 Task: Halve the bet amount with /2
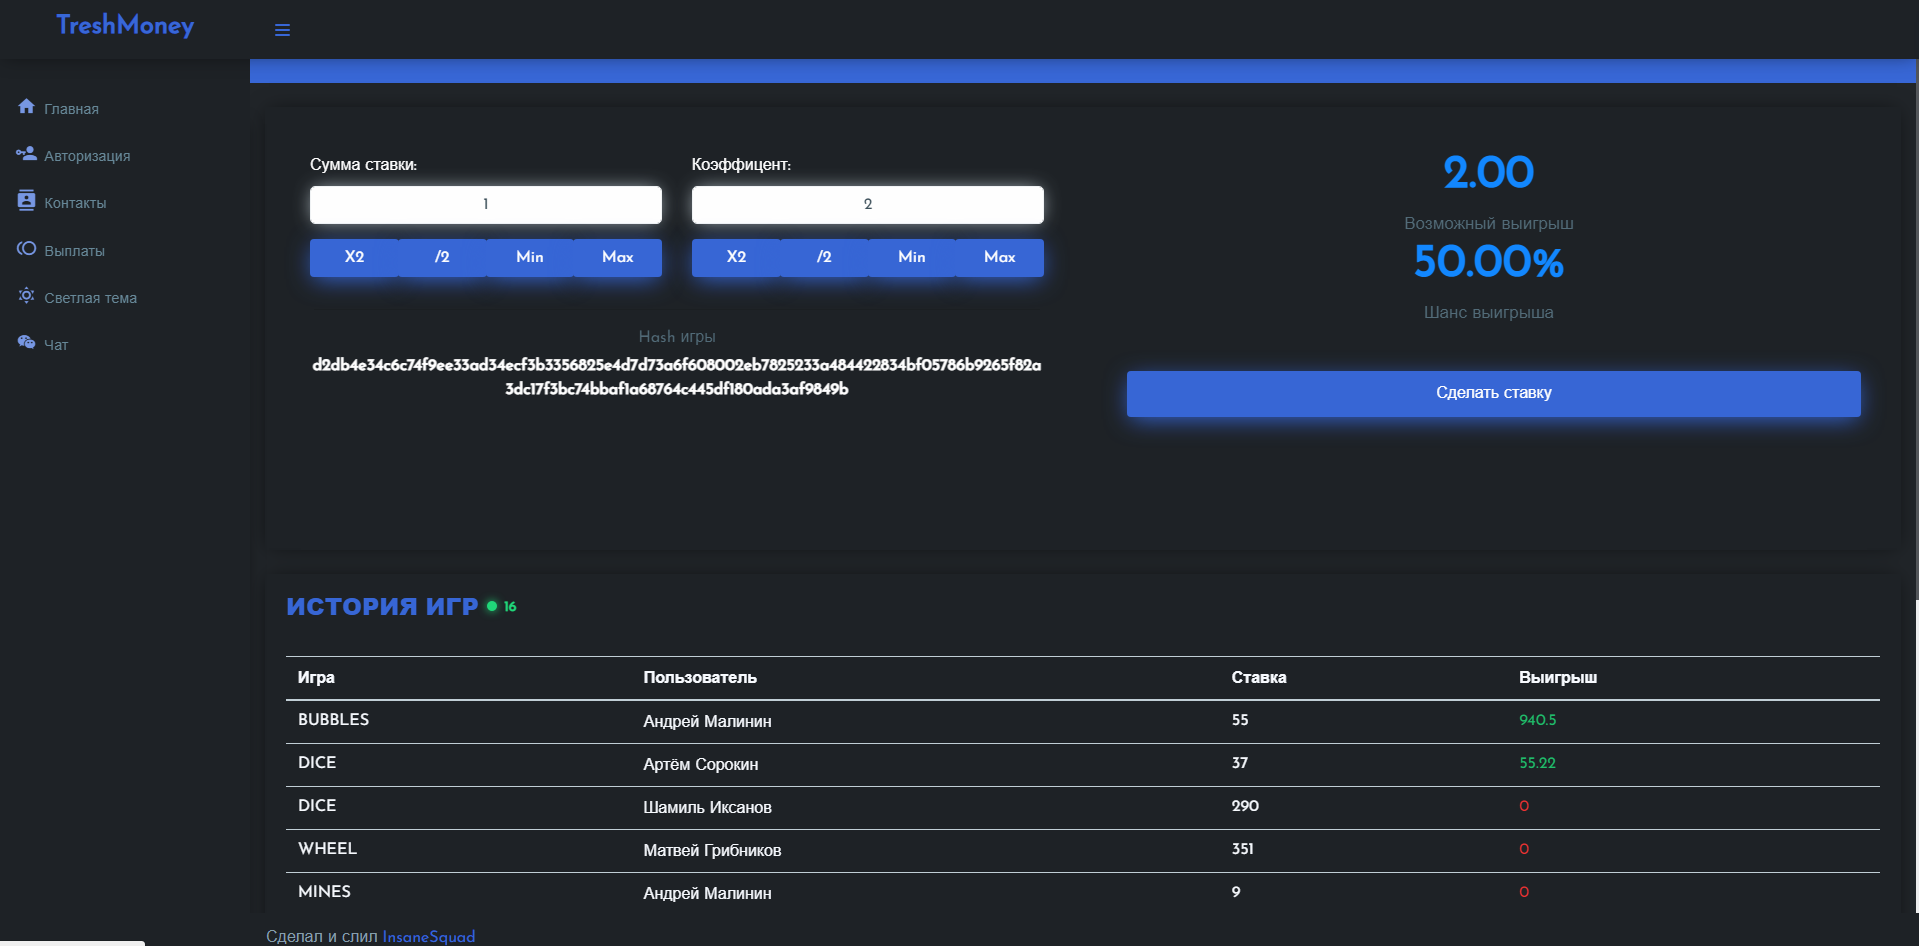tap(442, 257)
